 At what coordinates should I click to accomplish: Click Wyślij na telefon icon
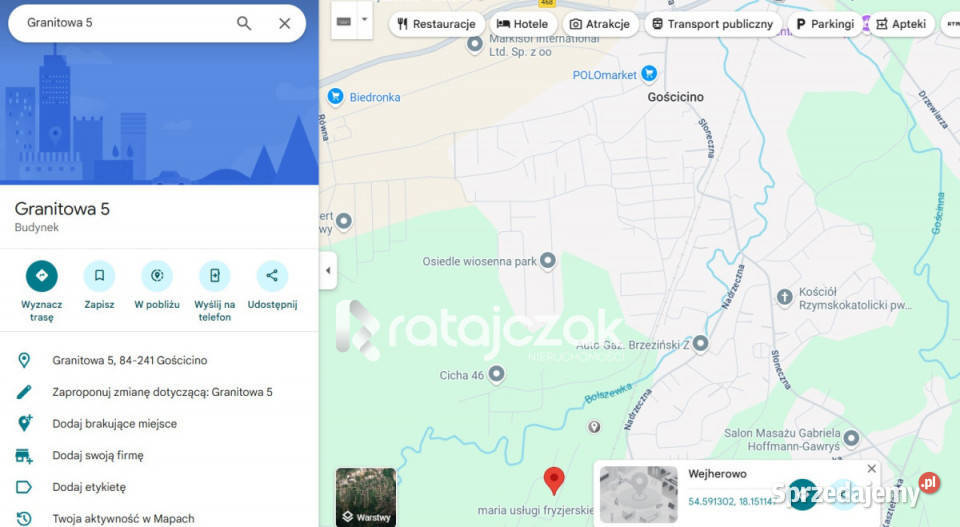[214, 276]
